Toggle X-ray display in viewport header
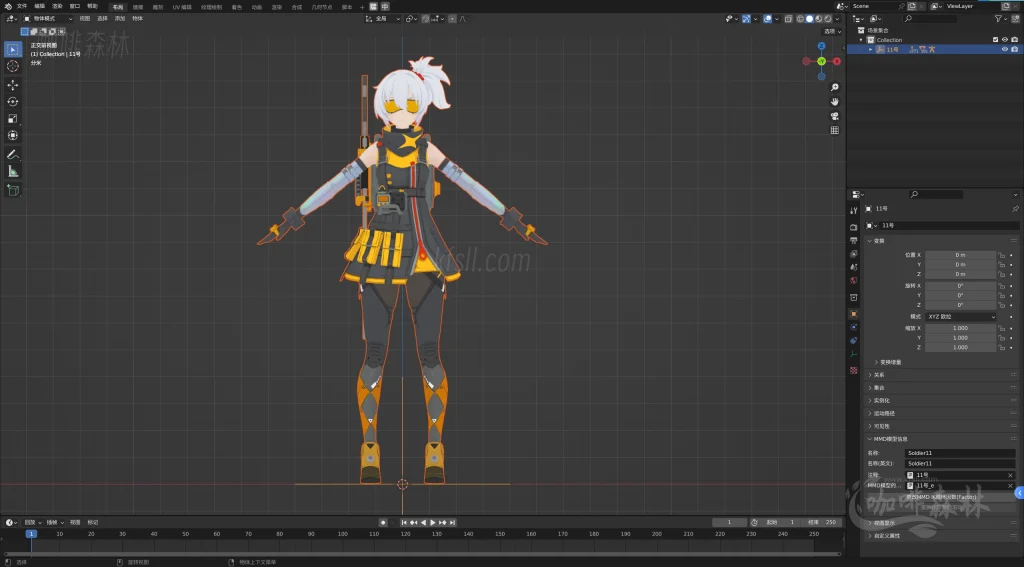 tap(788, 19)
